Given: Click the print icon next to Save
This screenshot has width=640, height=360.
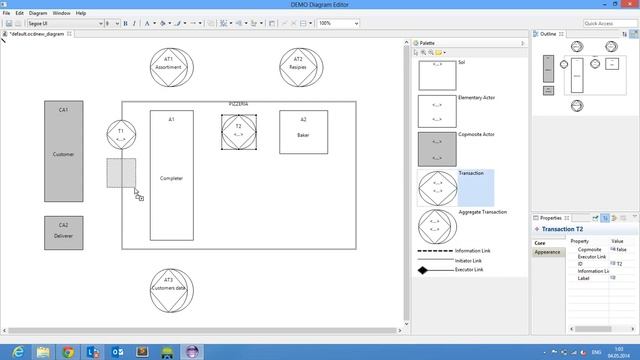Looking at the screenshot, I should 18,24.
